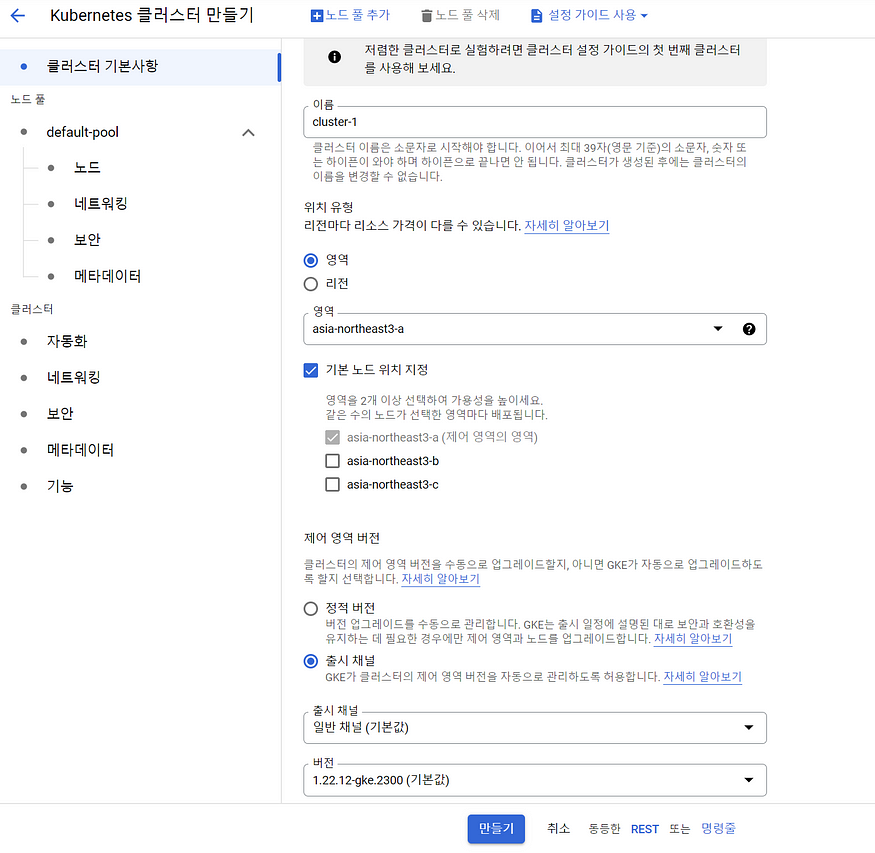Select the 출시 채널 radio button

(x=311, y=661)
